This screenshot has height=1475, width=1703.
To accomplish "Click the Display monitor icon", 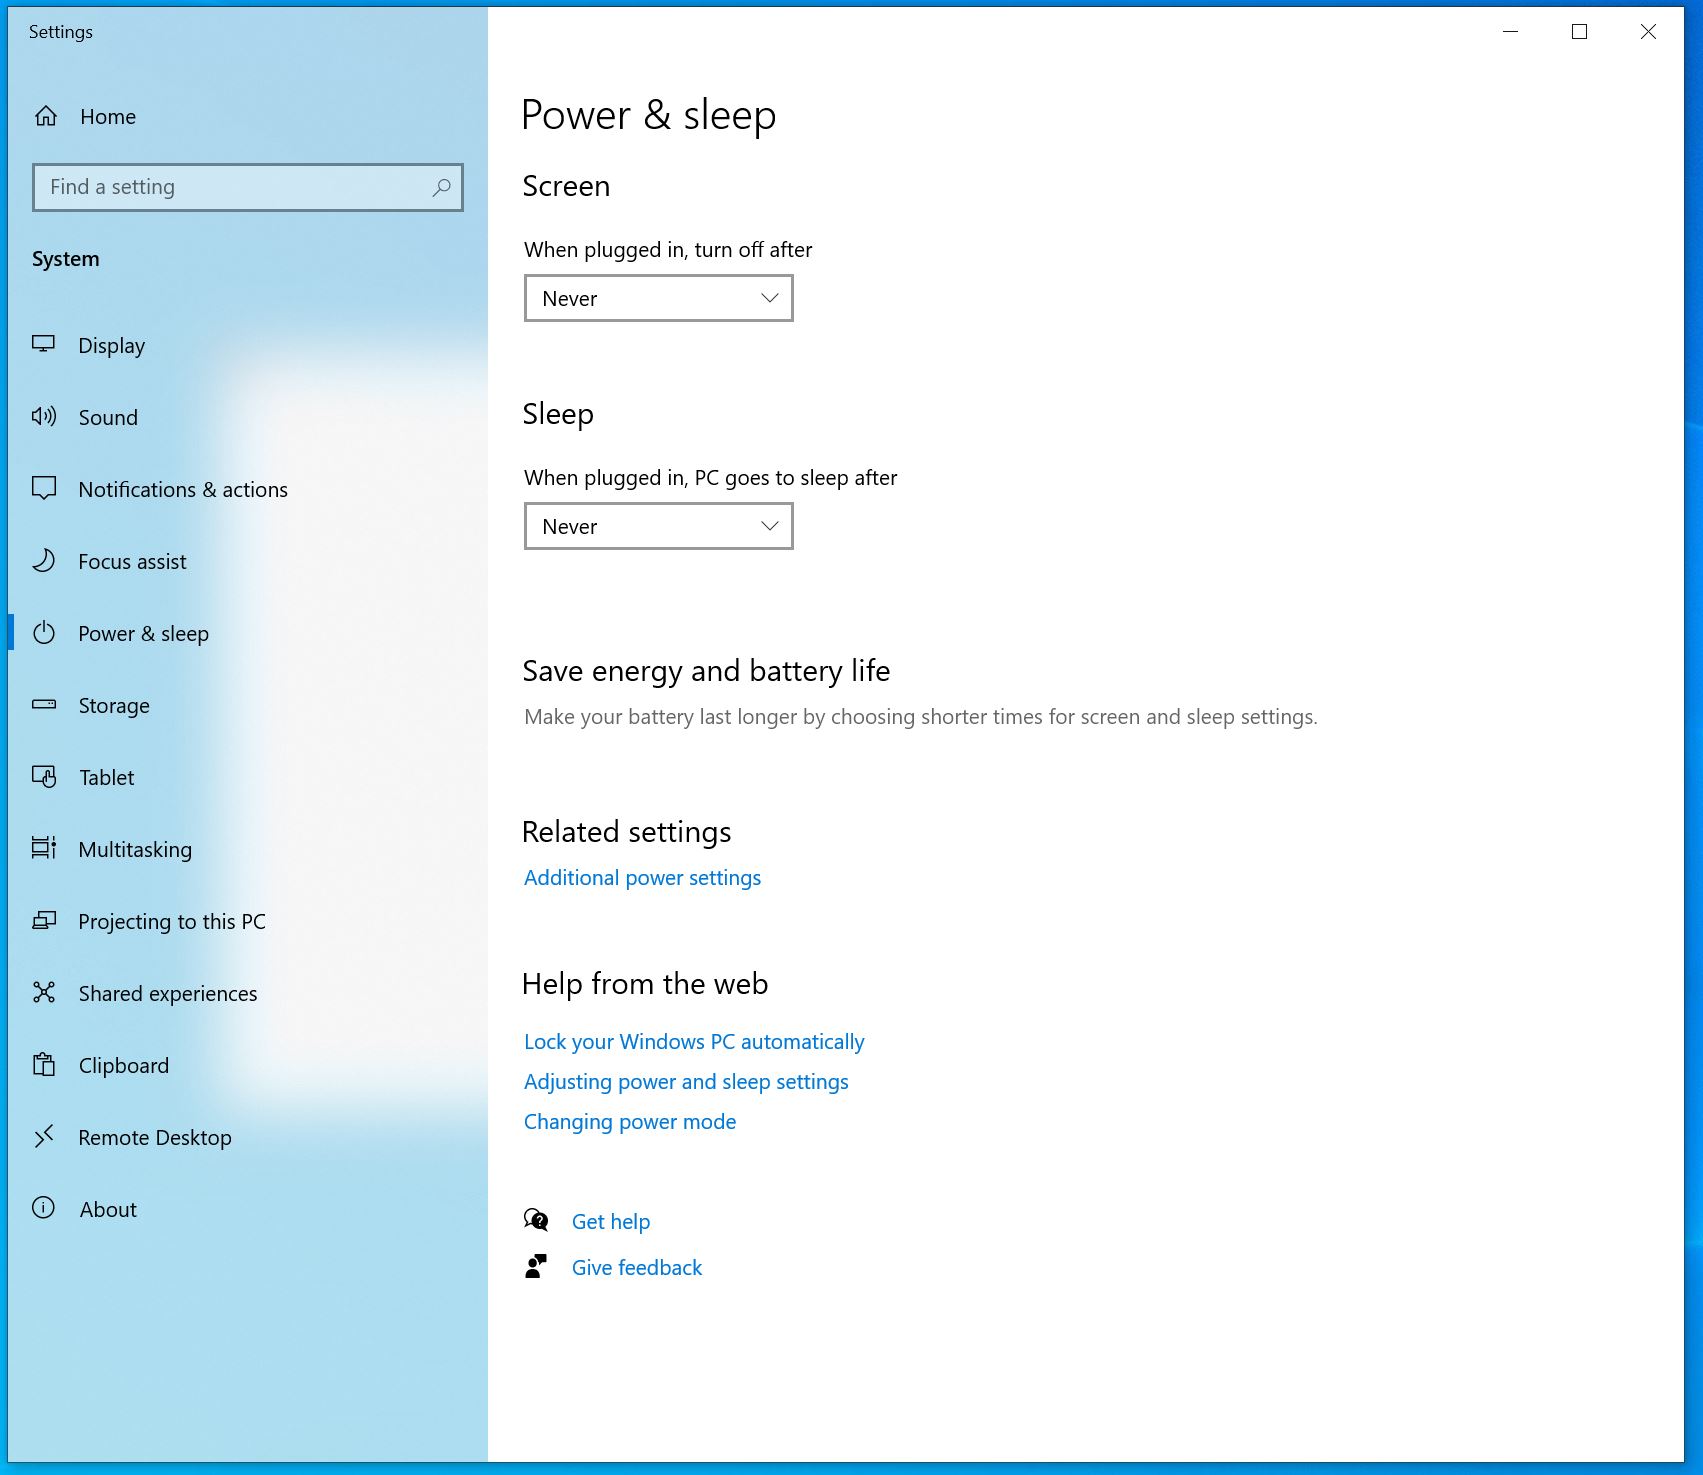I will pyautogui.click(x=44, y=345).
